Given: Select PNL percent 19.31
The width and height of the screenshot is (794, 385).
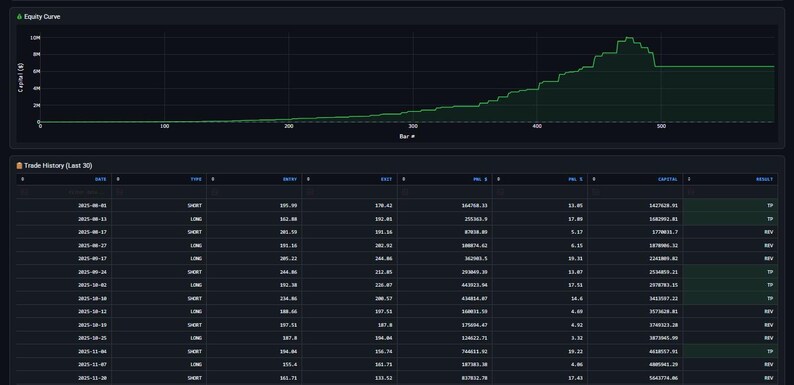Looking at the screenshot, I should coord(575,258).
